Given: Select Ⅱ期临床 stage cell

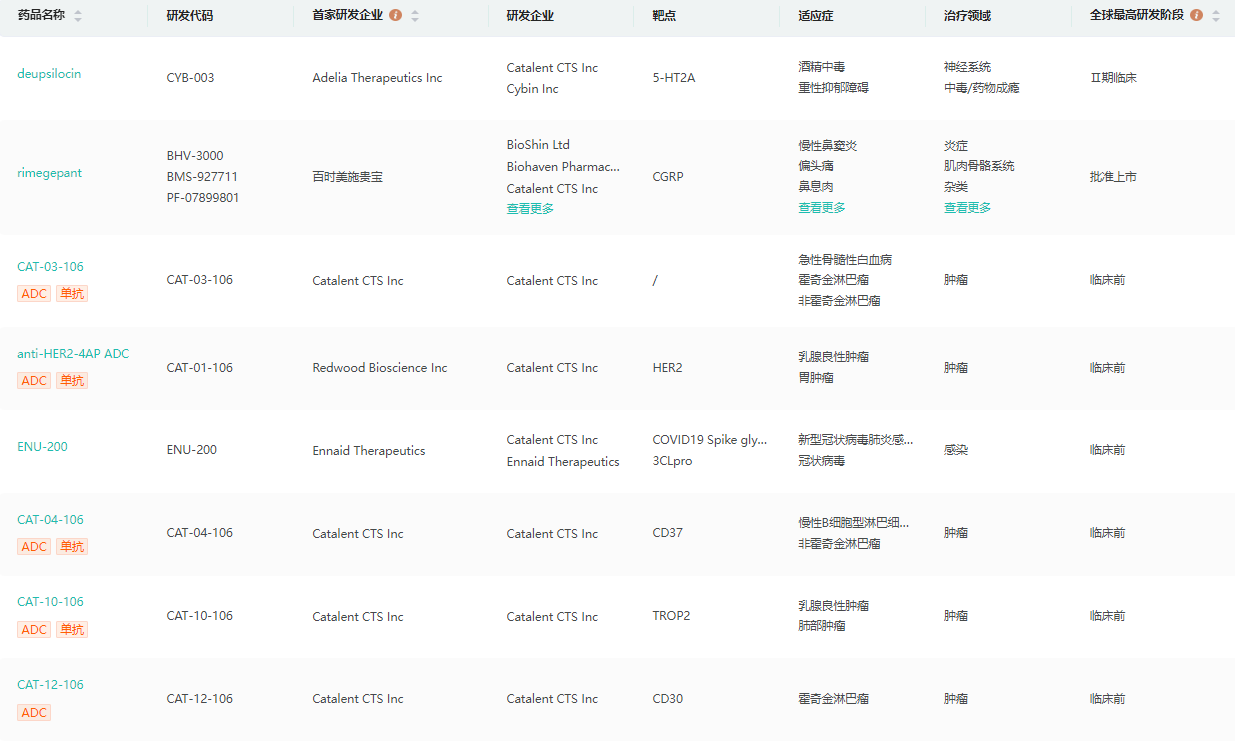Looking at the screenshot, I should point(1113,78).
